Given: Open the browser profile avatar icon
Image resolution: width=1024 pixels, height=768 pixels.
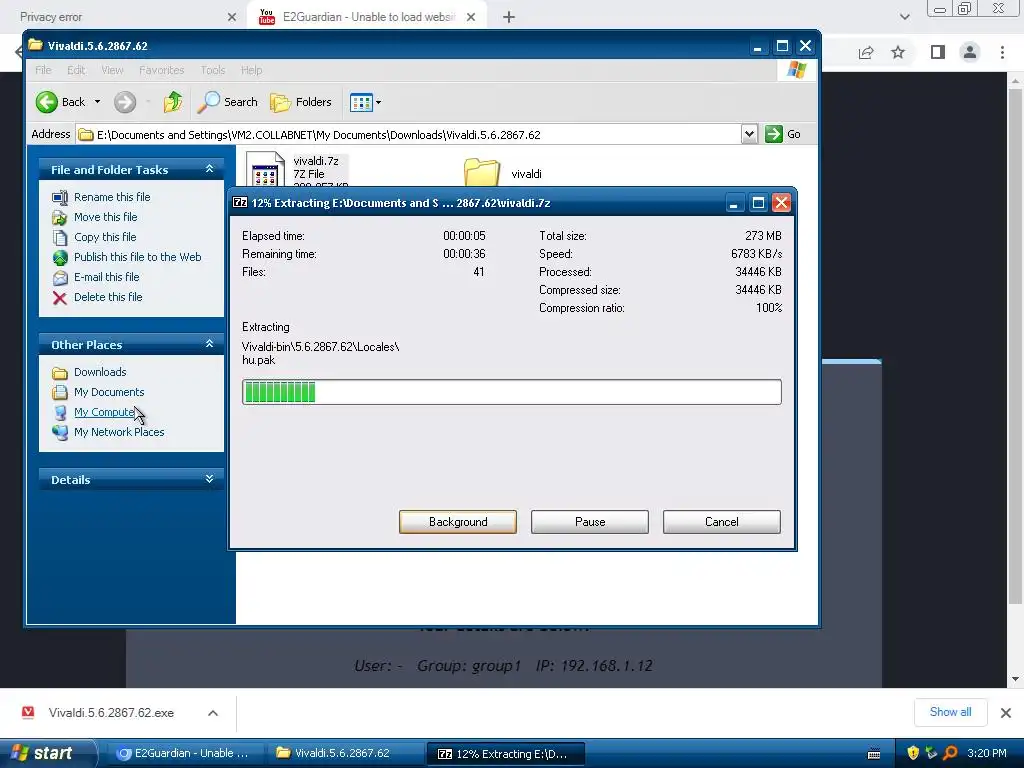Looking at the screenshot, I should 970,52.
